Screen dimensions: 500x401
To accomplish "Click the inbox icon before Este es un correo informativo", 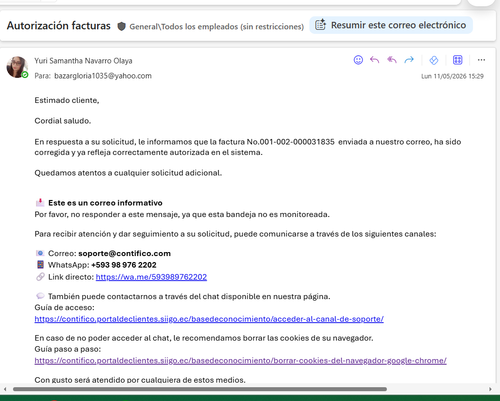I will click(40, 202).
